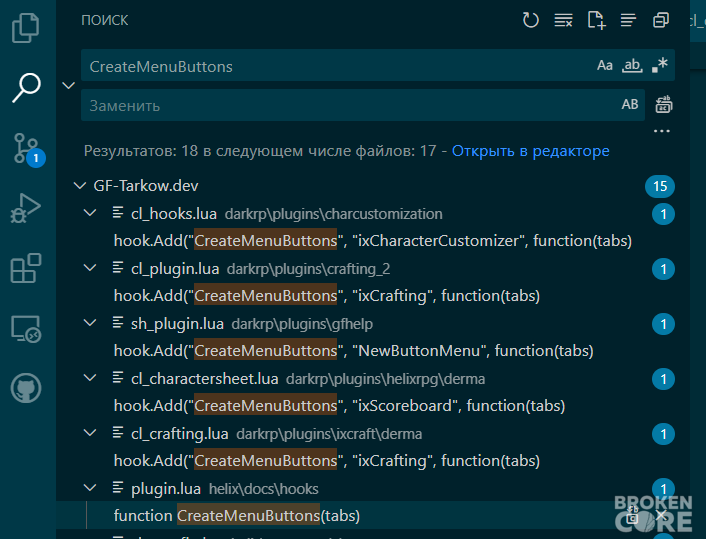Open the Run and Debug view
The image size is (706, 539).
click(26, 208)
